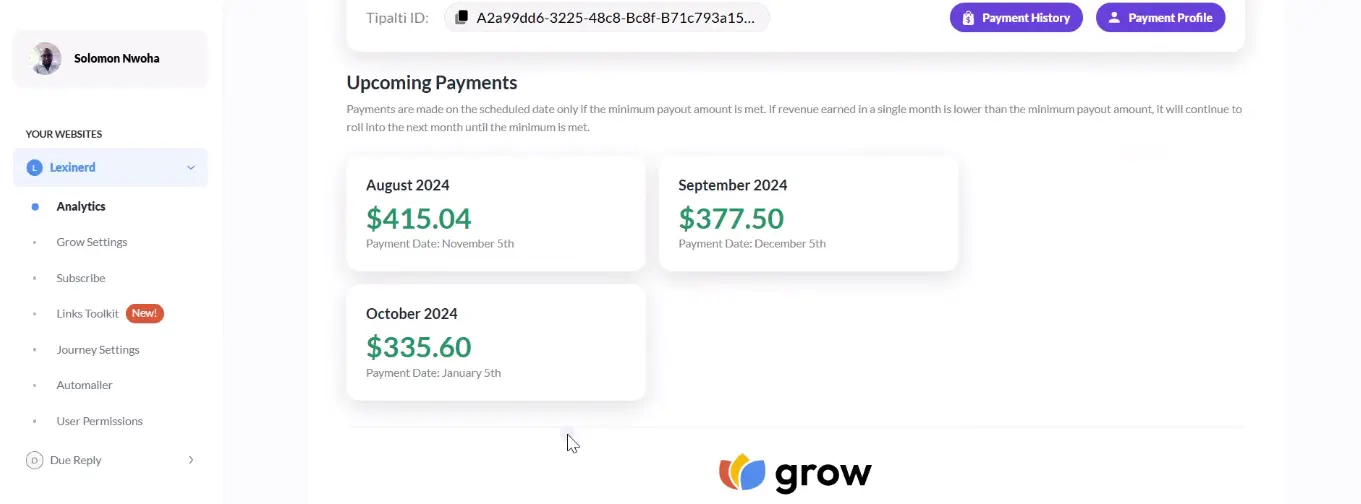The image size is (1361, 504).
Task: Open User Permissions page
Action: click(x=100, y=421)
